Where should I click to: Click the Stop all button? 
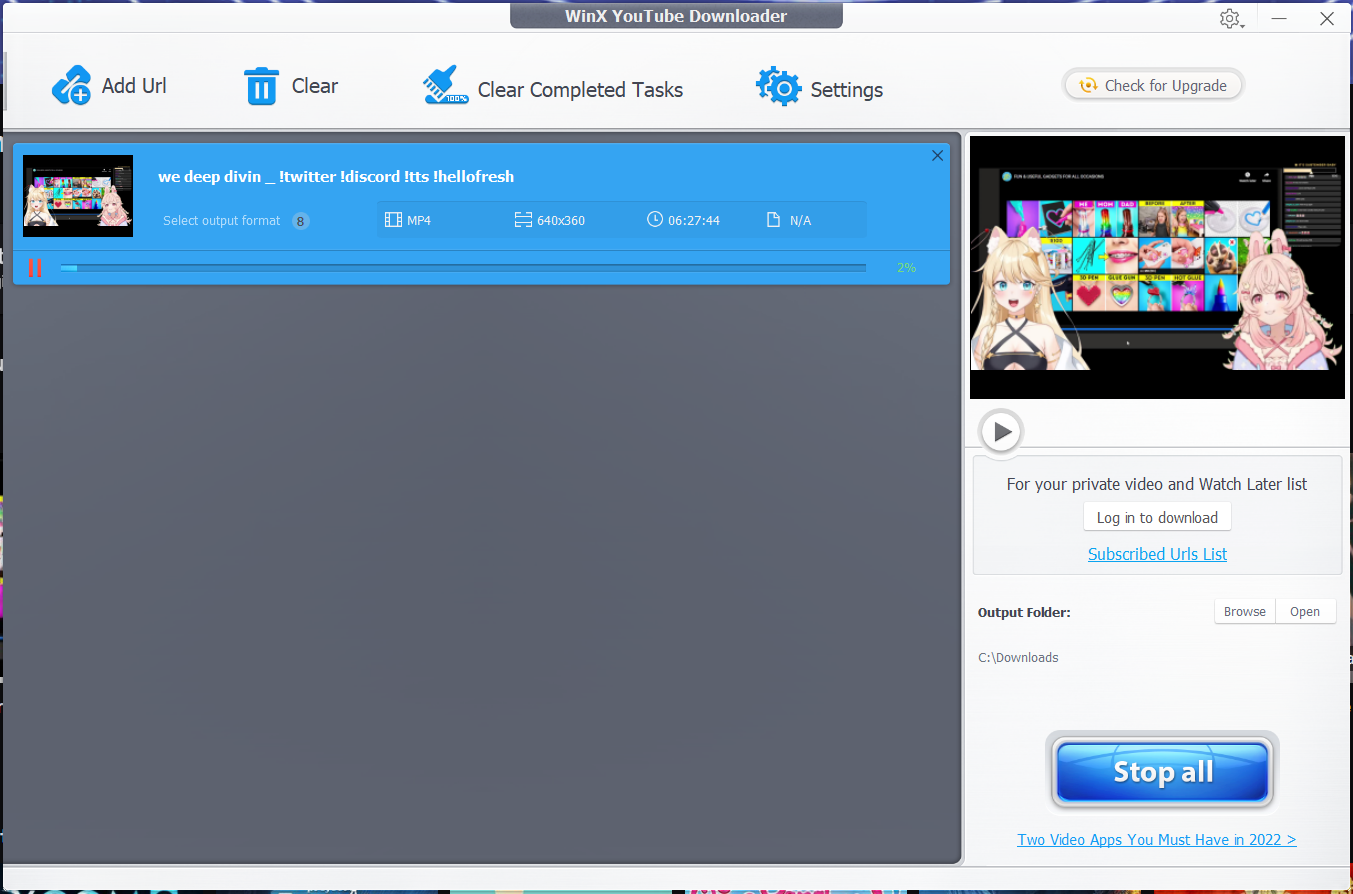click(1162, 772)
